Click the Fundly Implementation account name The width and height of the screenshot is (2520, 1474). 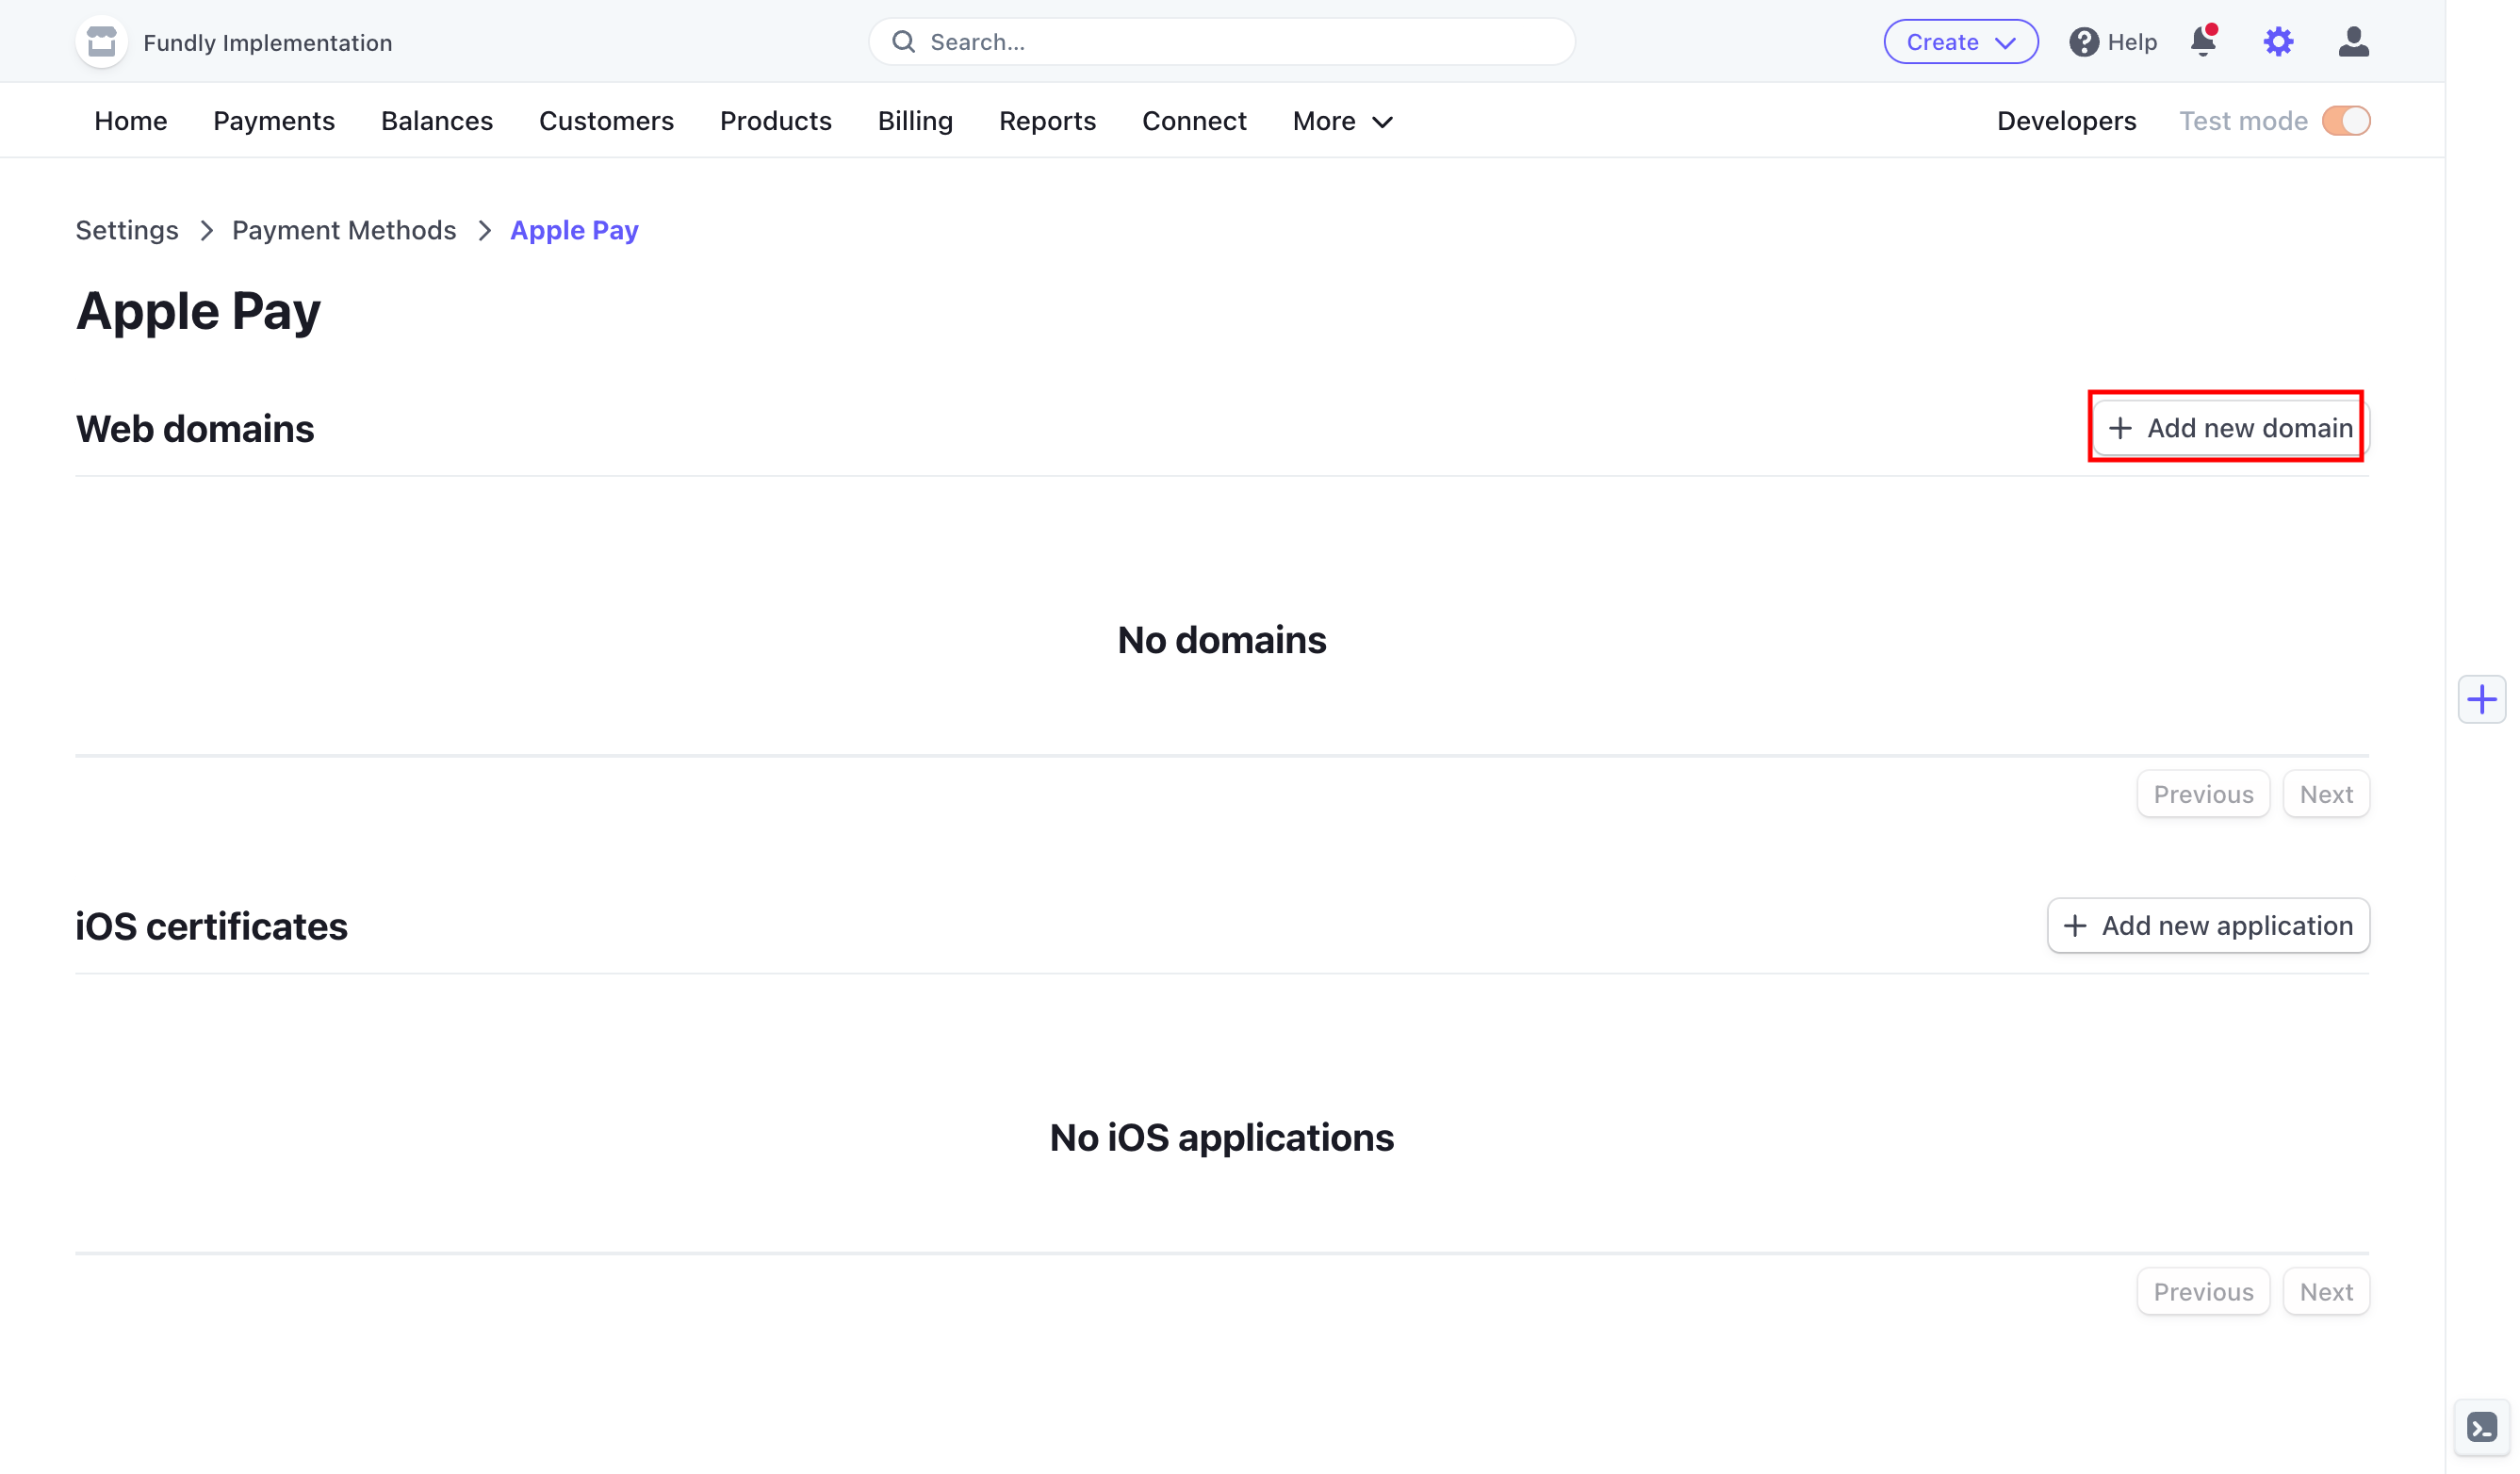click(268, 43)
